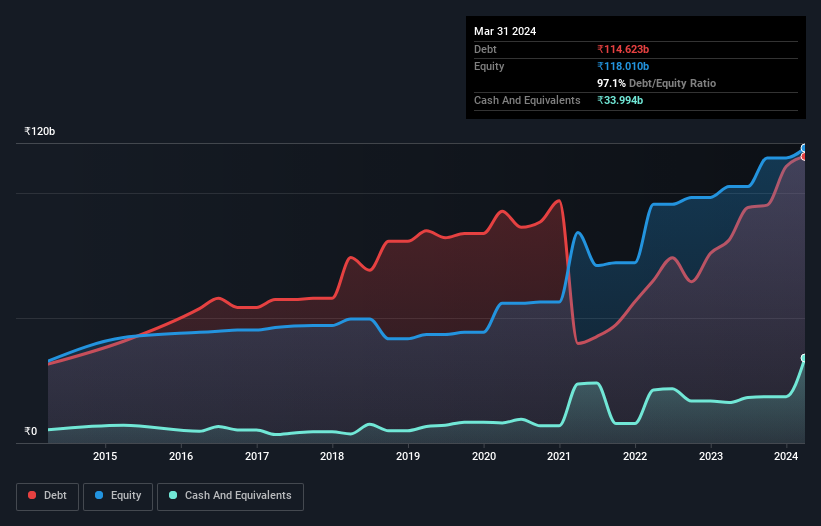This screenshot has width=821, height=526.
Task: Toggle the Cash And Equivalents legend button
Action: [x=230, y=496]
